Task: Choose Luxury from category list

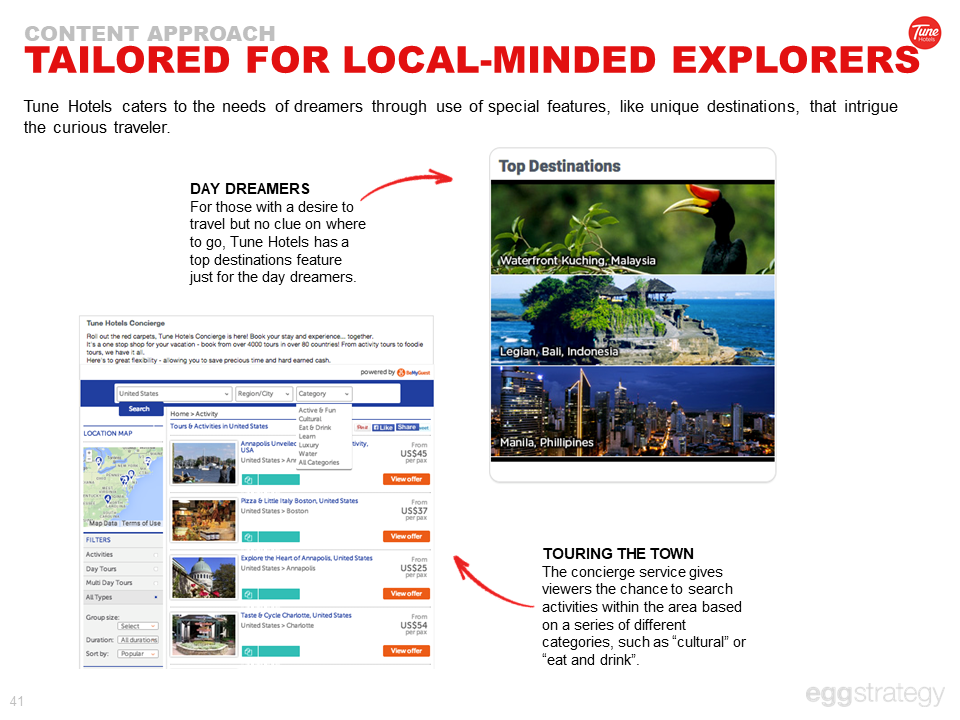Action: pyautogui.click(x=309, y=445)
